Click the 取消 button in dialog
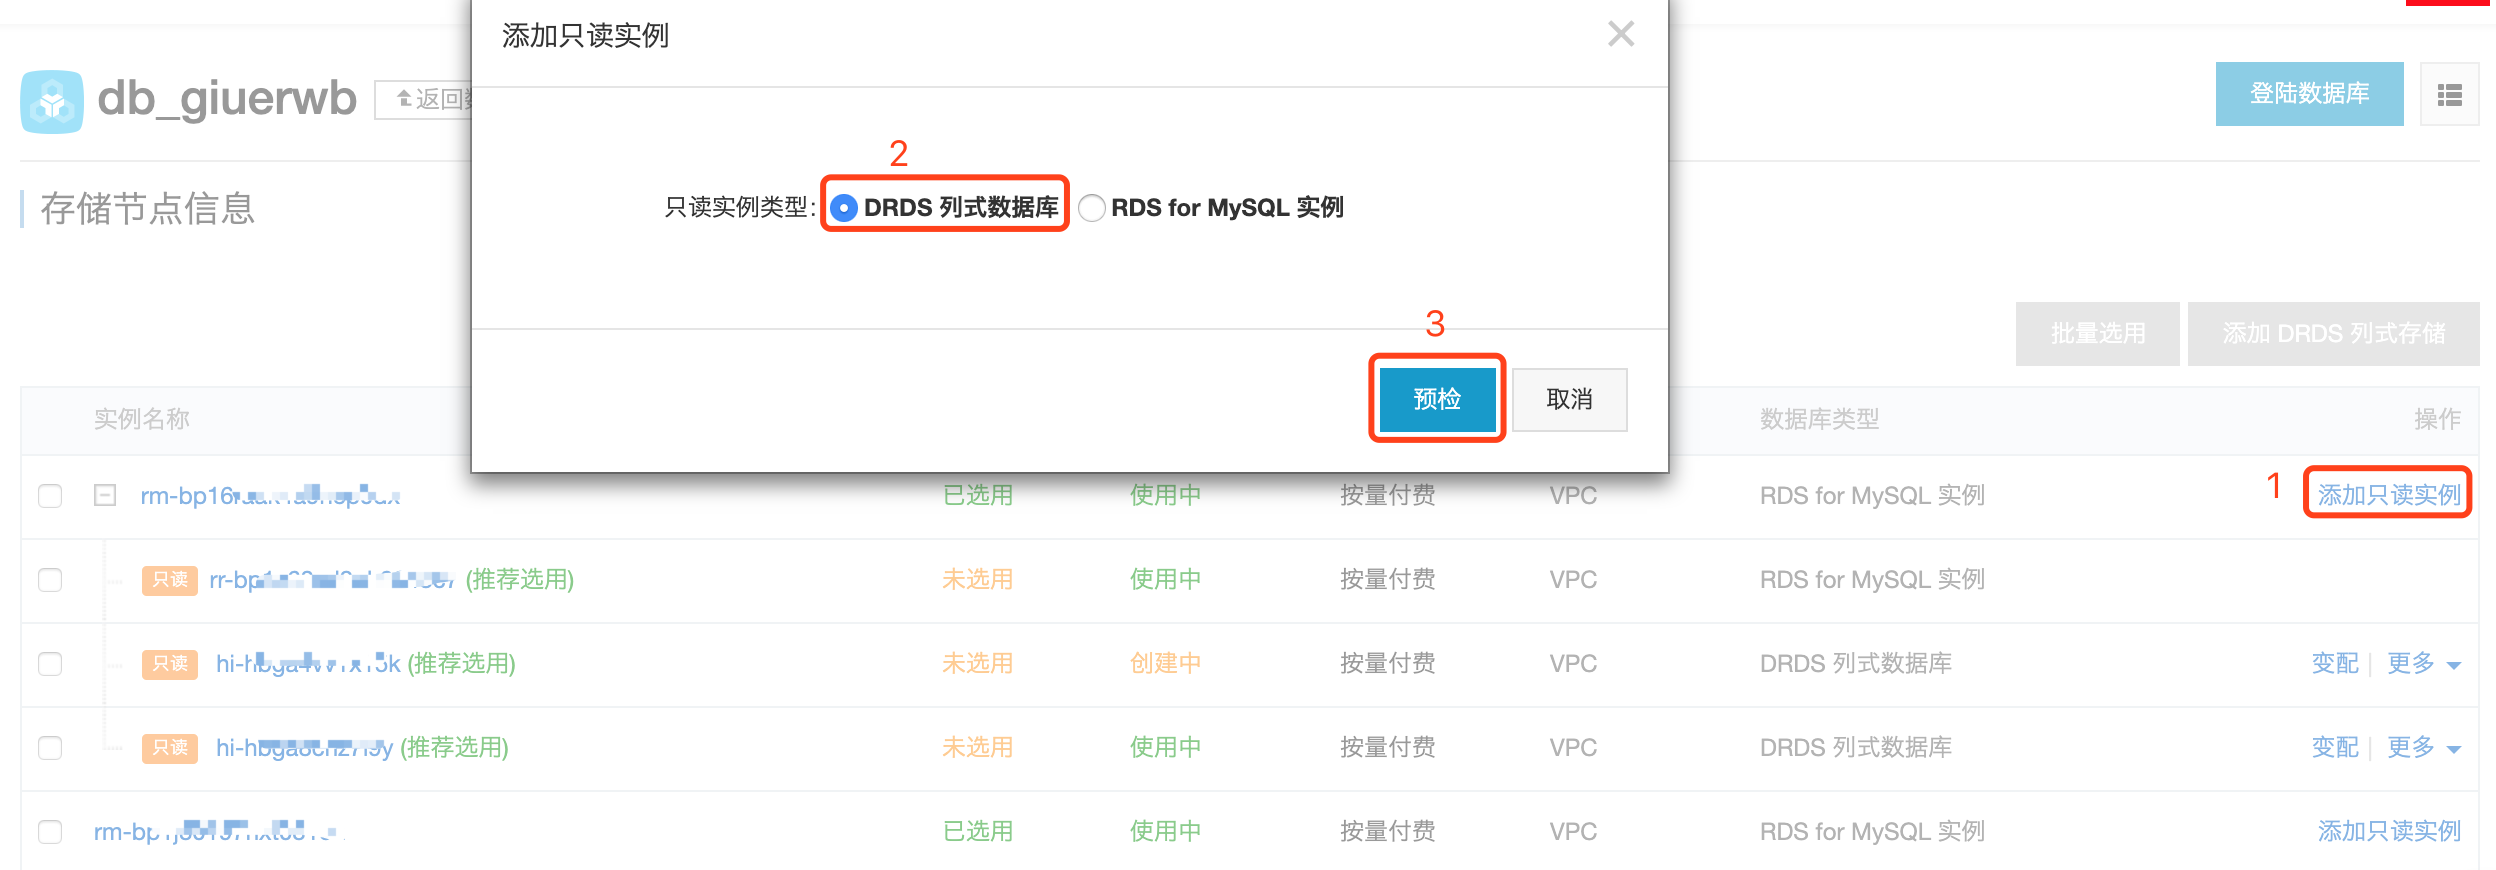Image resolution: width=2496 pixels, height=870 pixels. [x=1569, y=399]
